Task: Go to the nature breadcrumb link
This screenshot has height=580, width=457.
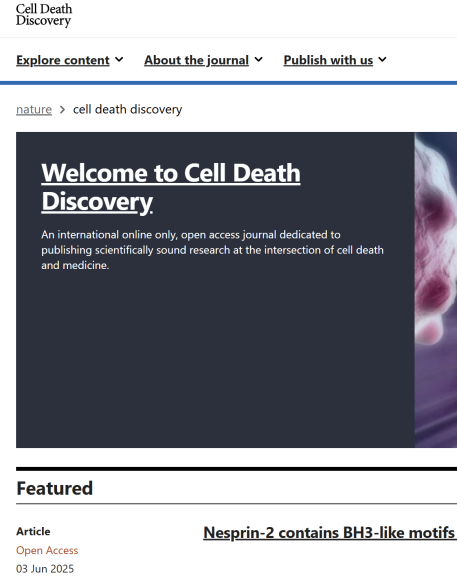Action: [34, 109]
